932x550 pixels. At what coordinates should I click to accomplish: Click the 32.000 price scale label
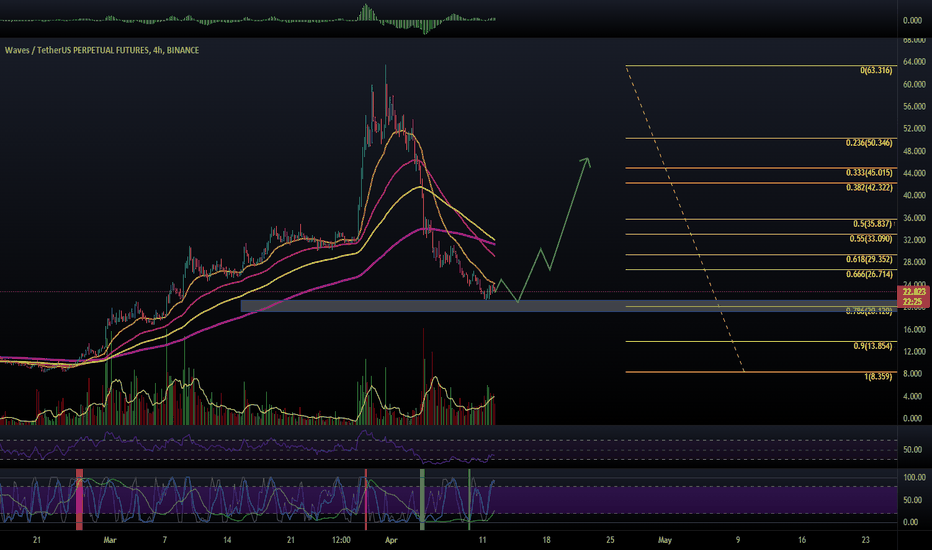[914, 240]
